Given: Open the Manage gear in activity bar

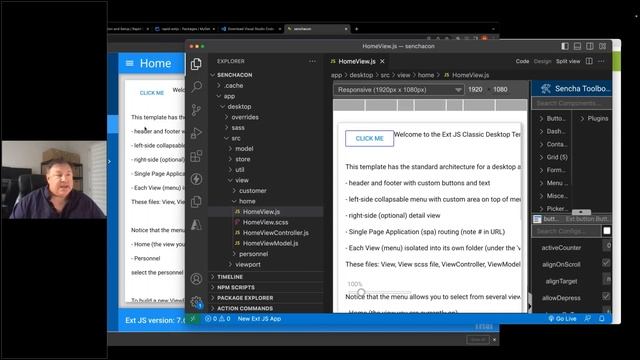Looking at the screenshot, I should [196, 302].
